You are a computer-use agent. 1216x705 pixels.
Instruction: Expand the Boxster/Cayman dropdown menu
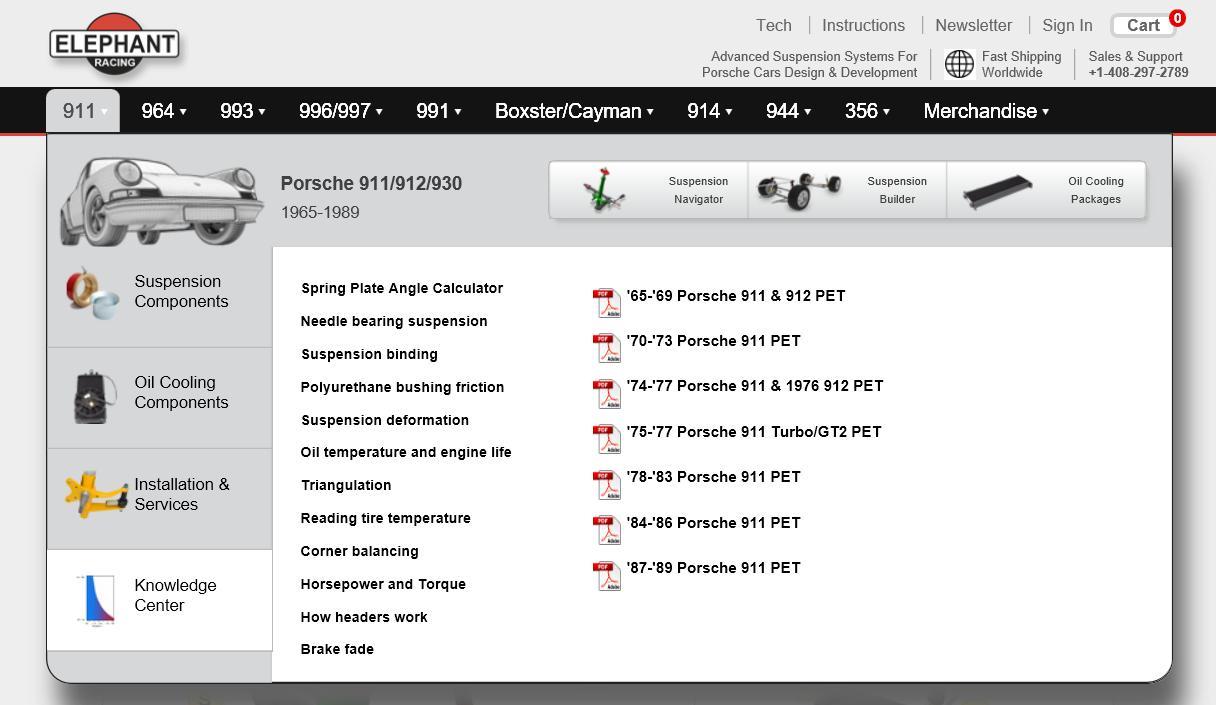click(574, 111)
